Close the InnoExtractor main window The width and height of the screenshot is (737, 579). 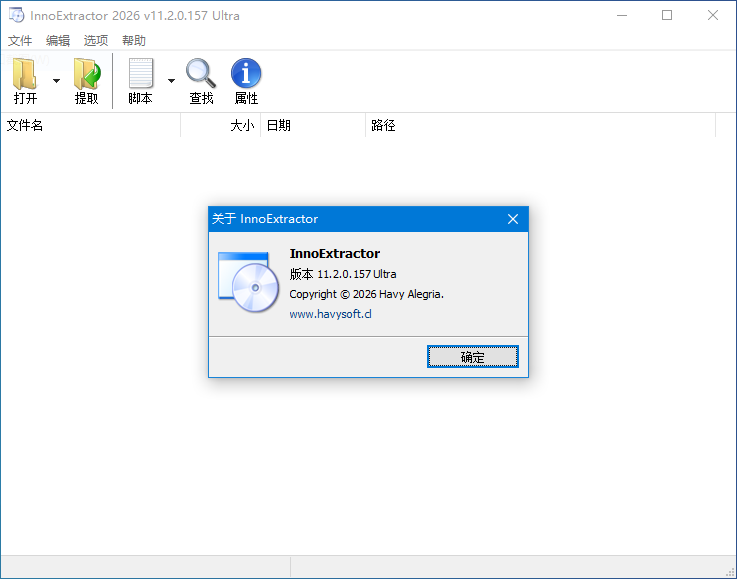pyautogui.click(x=713, y=16)
